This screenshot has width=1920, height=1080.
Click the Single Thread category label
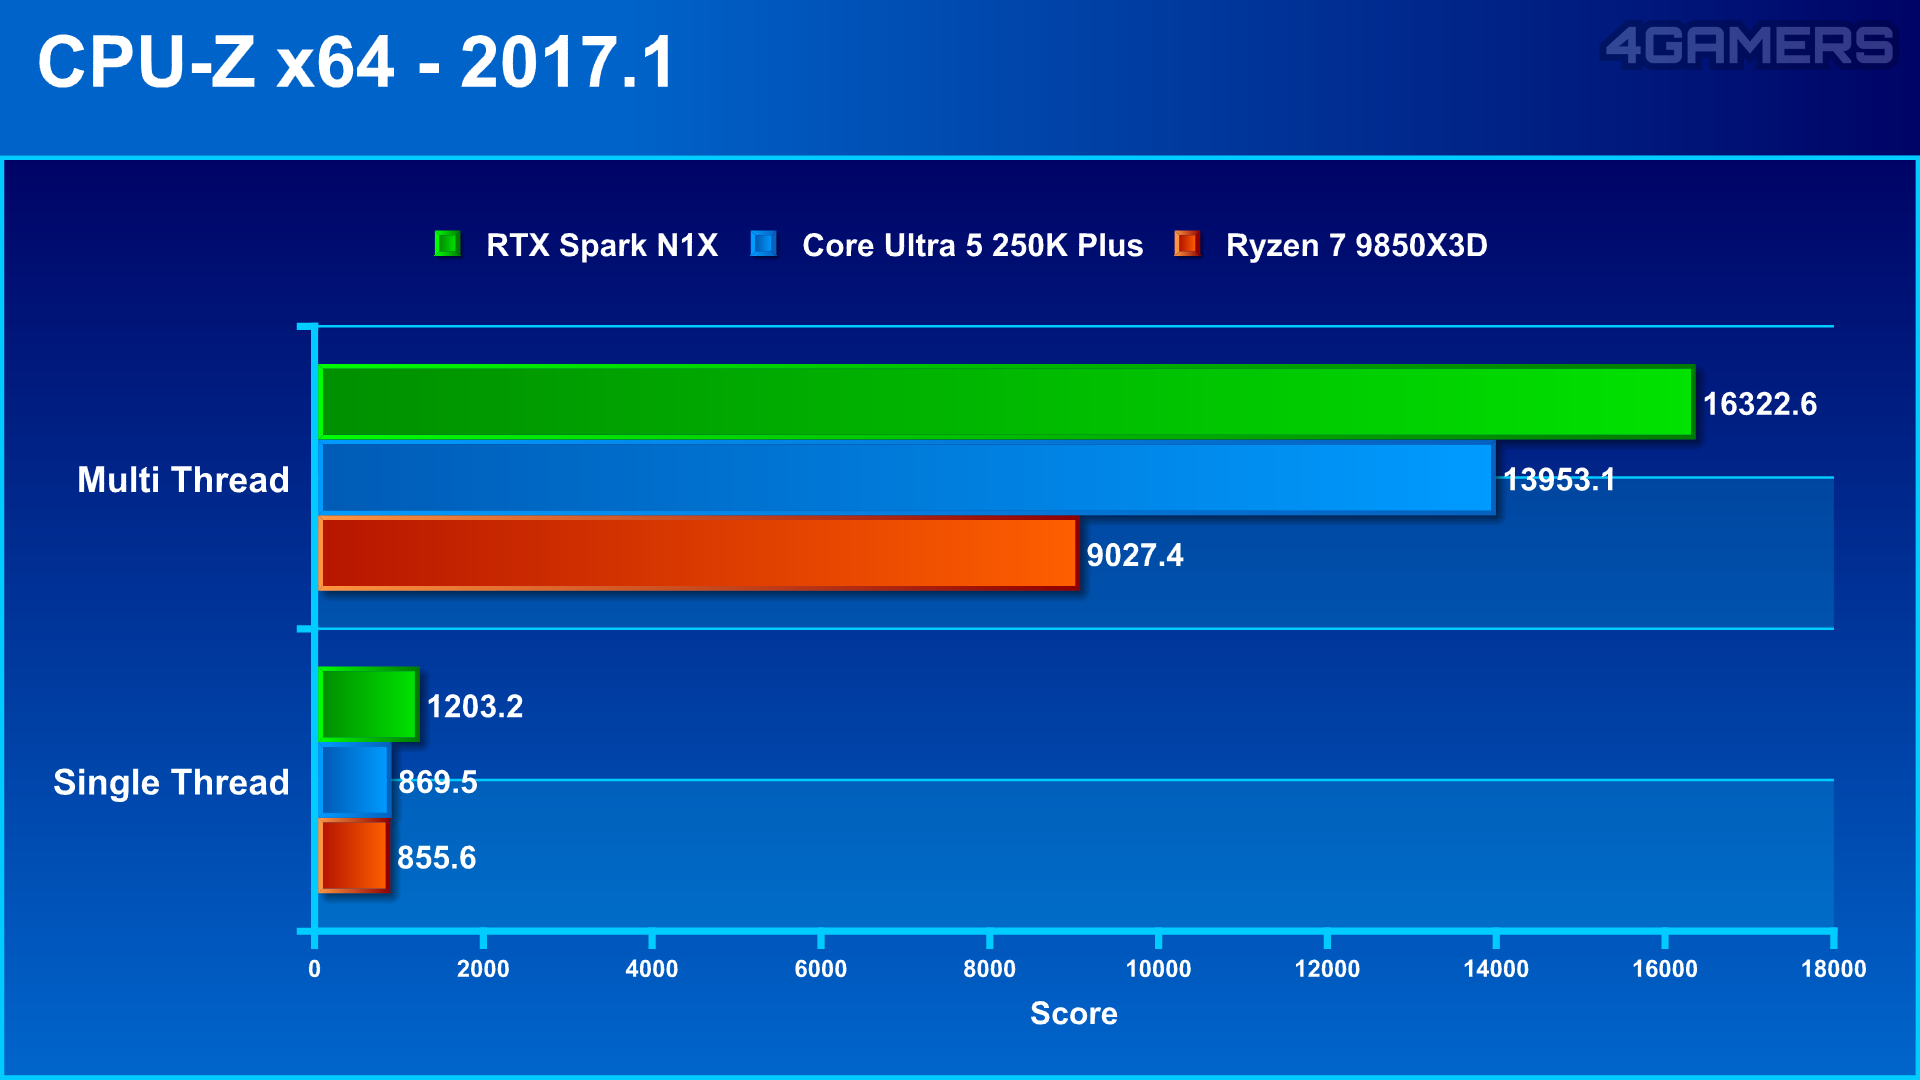[171, 783]
